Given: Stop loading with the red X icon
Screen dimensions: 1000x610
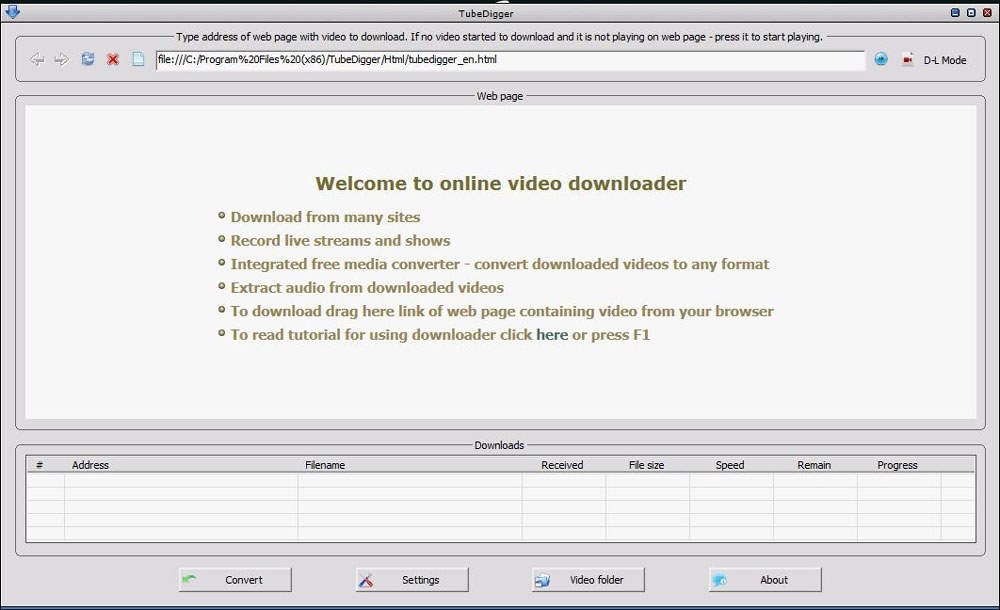Looking at the screenshot, I should pos(113,60).
